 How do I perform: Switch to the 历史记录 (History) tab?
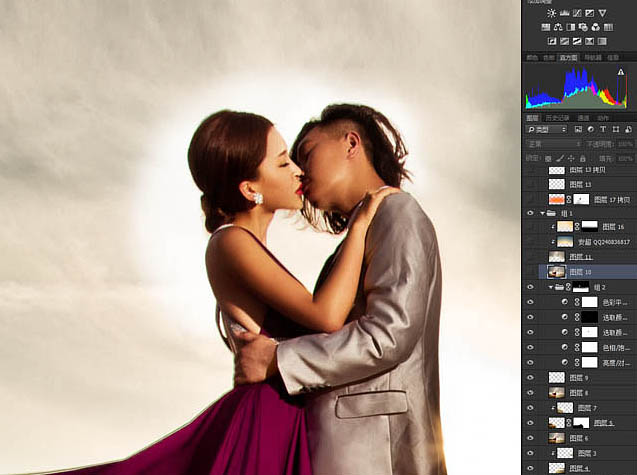click(557, 118)
